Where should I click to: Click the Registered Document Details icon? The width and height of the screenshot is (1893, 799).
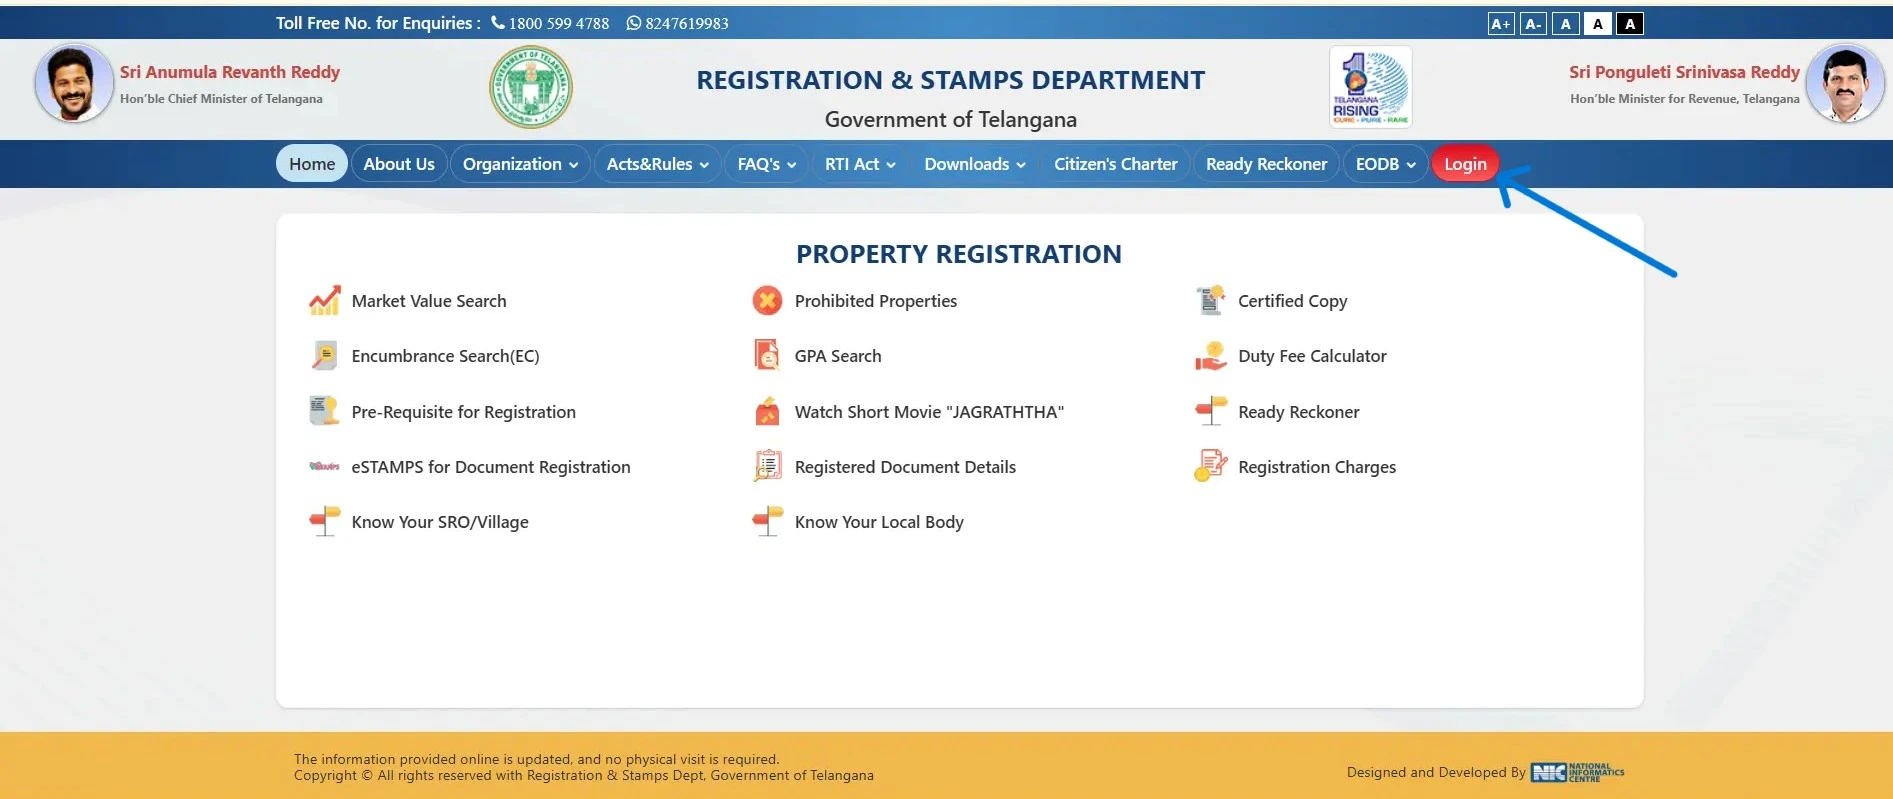[767, 466]
